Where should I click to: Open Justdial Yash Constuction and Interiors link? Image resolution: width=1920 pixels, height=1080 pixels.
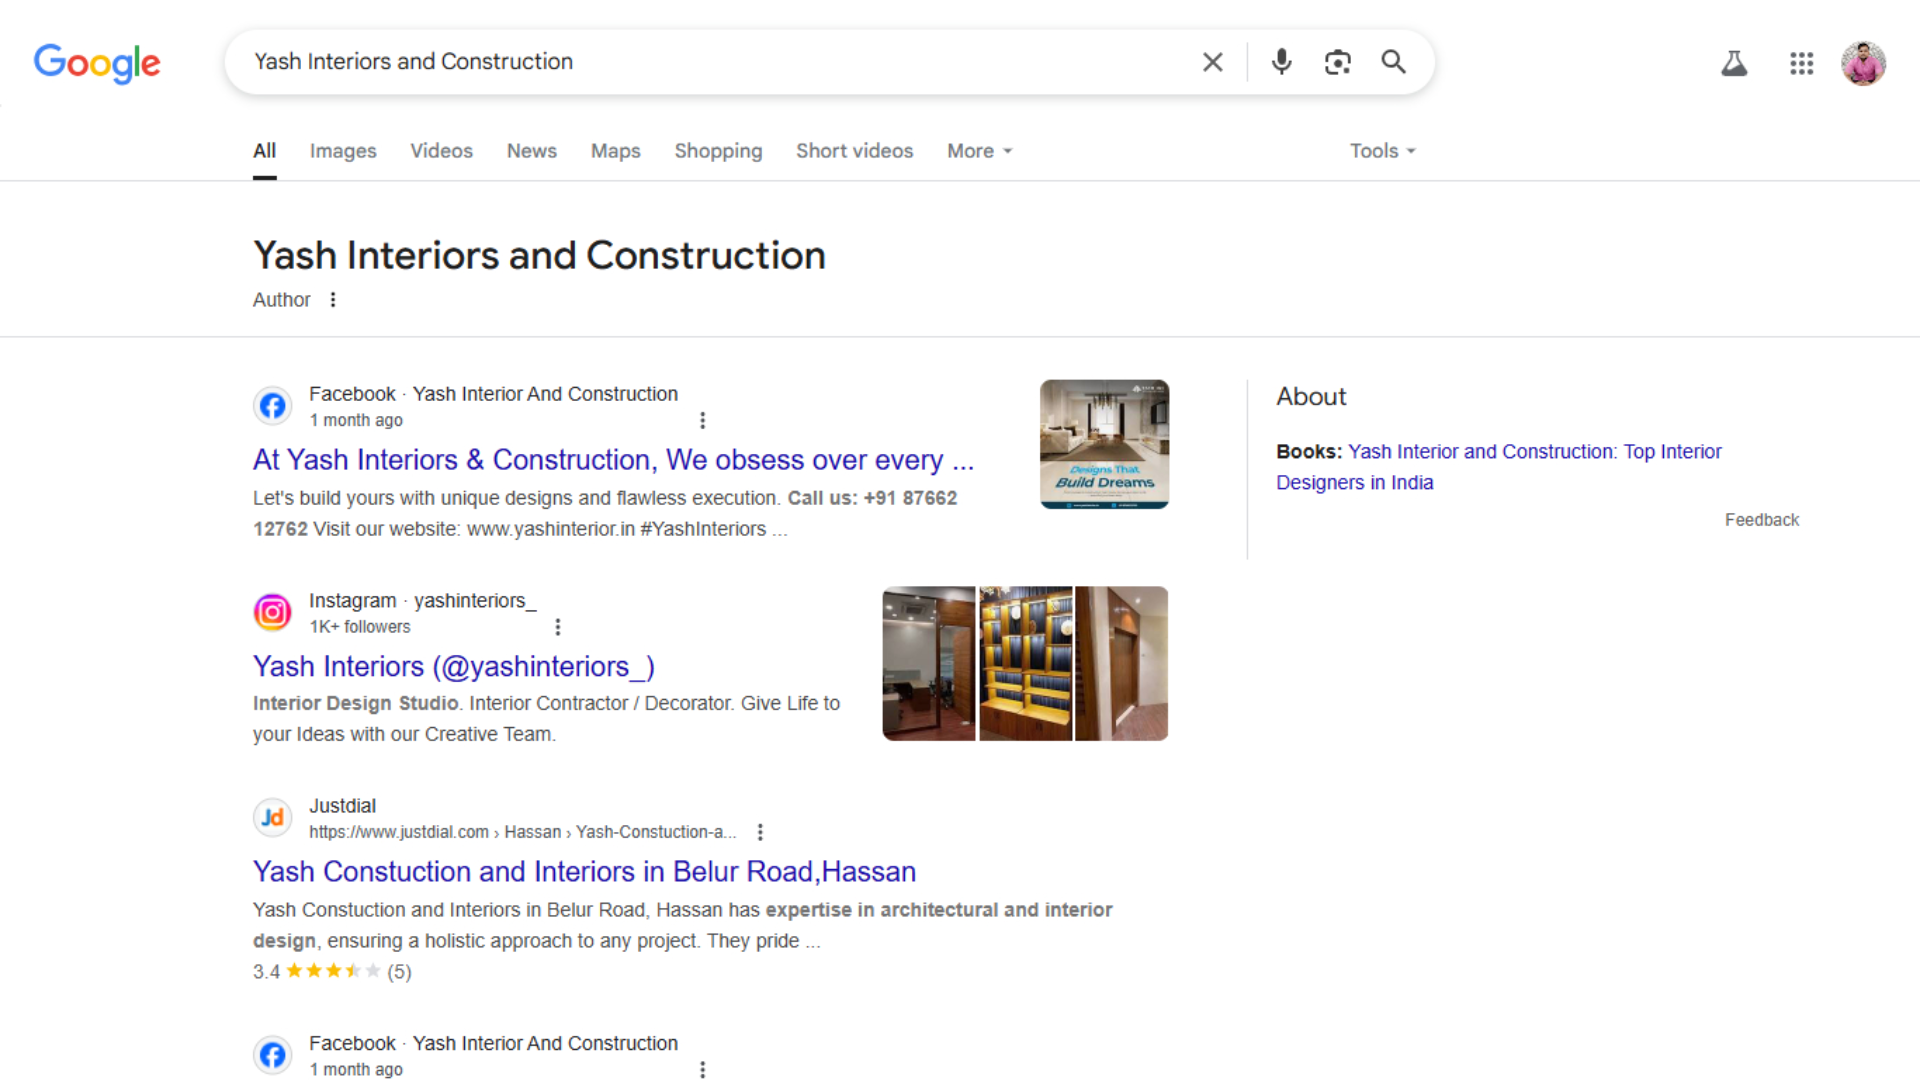click(584, 872)
